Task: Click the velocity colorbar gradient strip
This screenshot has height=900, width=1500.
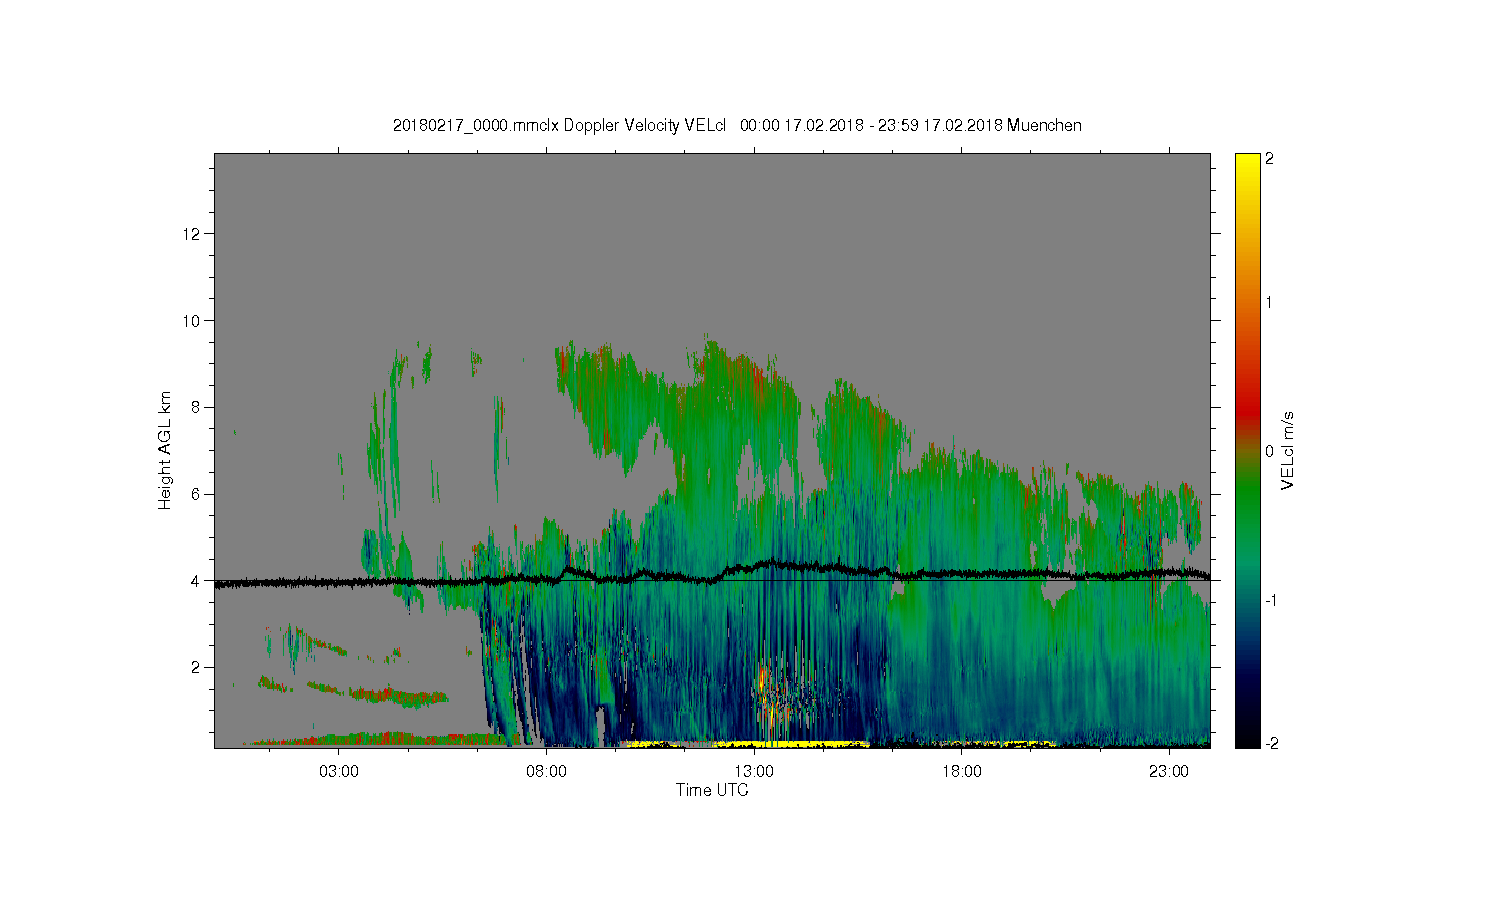Action: coord(1247,450)
